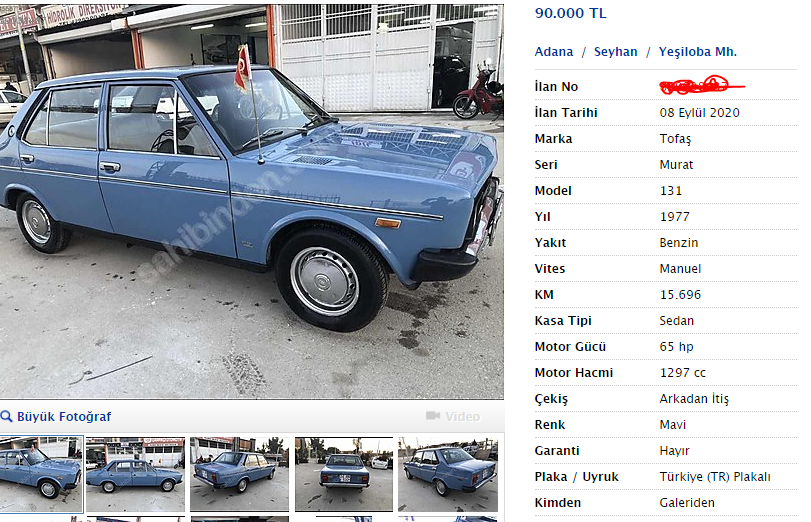Click the video camera icon
Viewport: 811px width, 522px height.
tap(433, 416)
